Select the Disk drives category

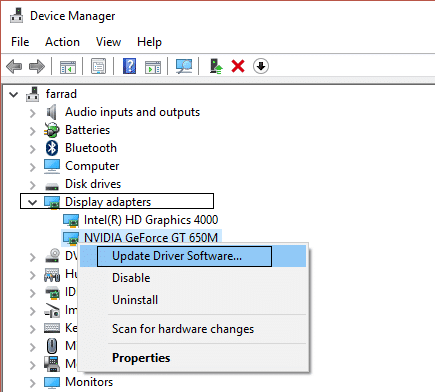(x=93, y=184)
